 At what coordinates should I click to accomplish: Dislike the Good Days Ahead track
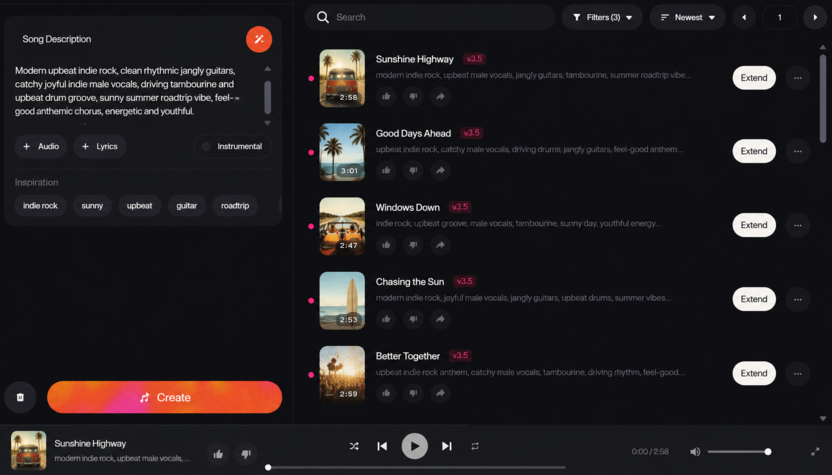click(413, 170)
